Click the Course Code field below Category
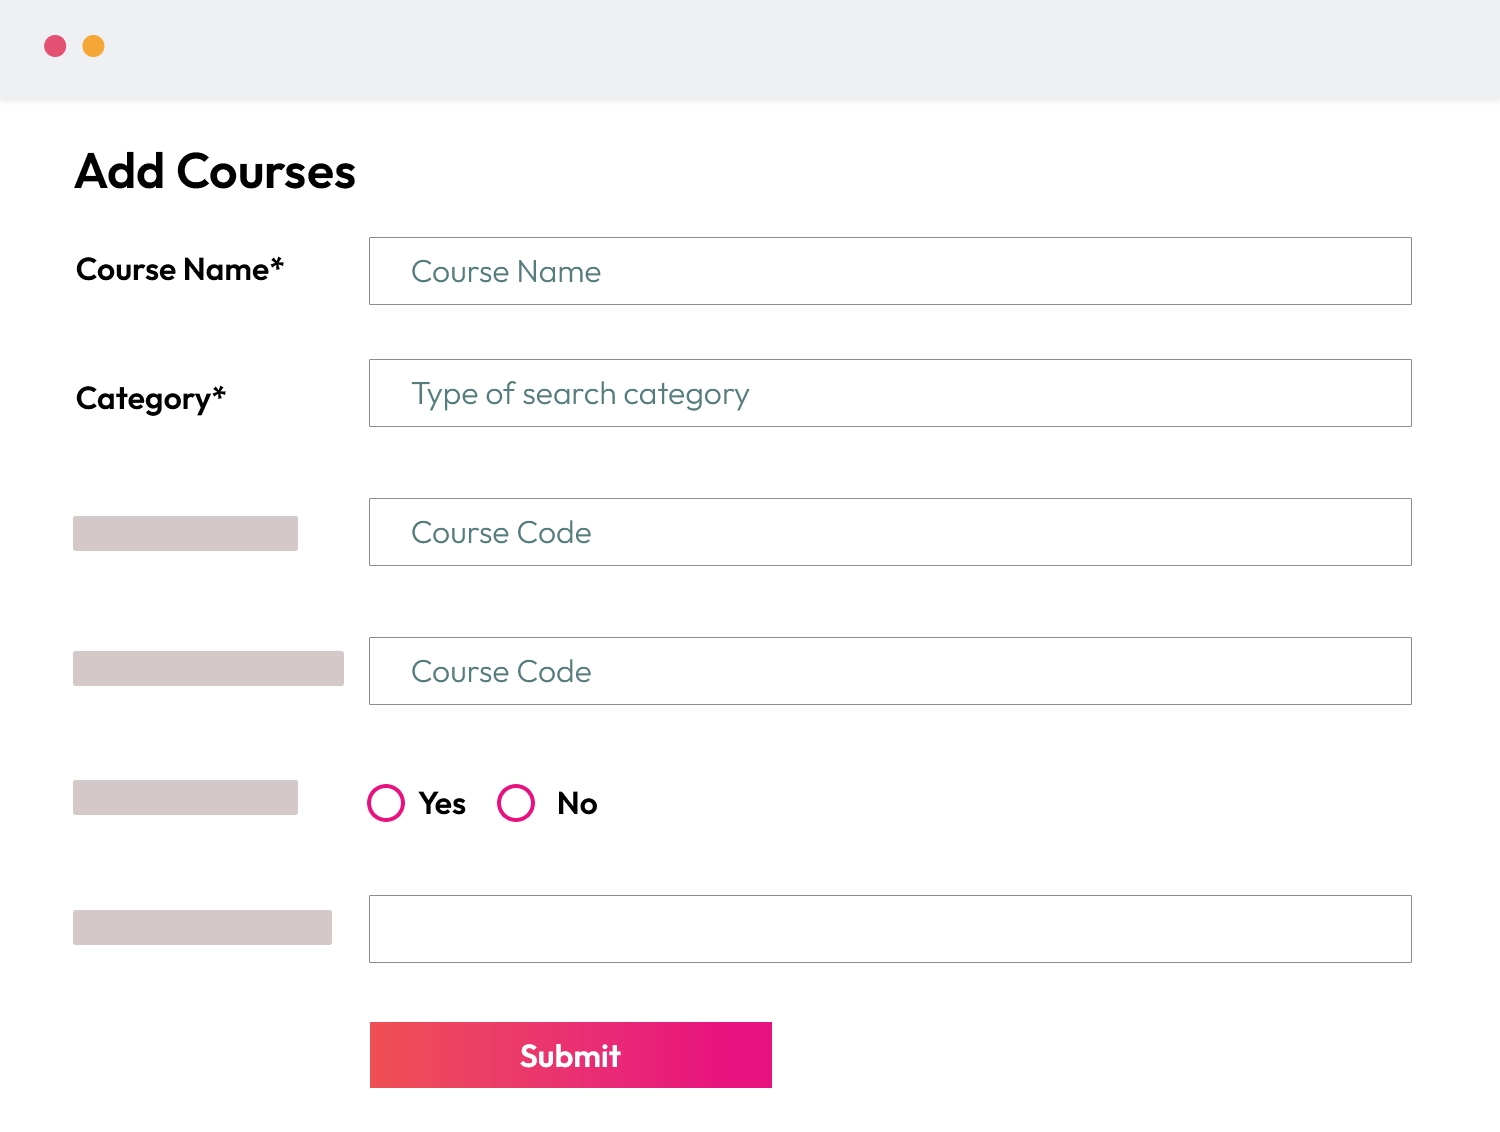The width and height of the screenshot is (1500, 1132). 889,532
